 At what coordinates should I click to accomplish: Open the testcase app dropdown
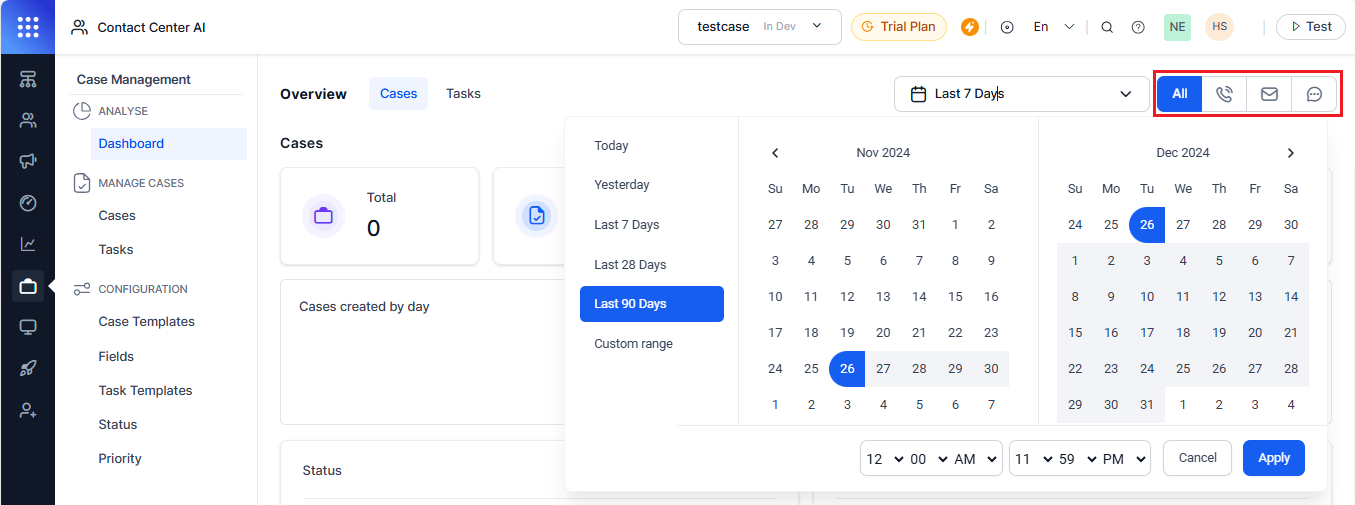[x=759, y=27]
